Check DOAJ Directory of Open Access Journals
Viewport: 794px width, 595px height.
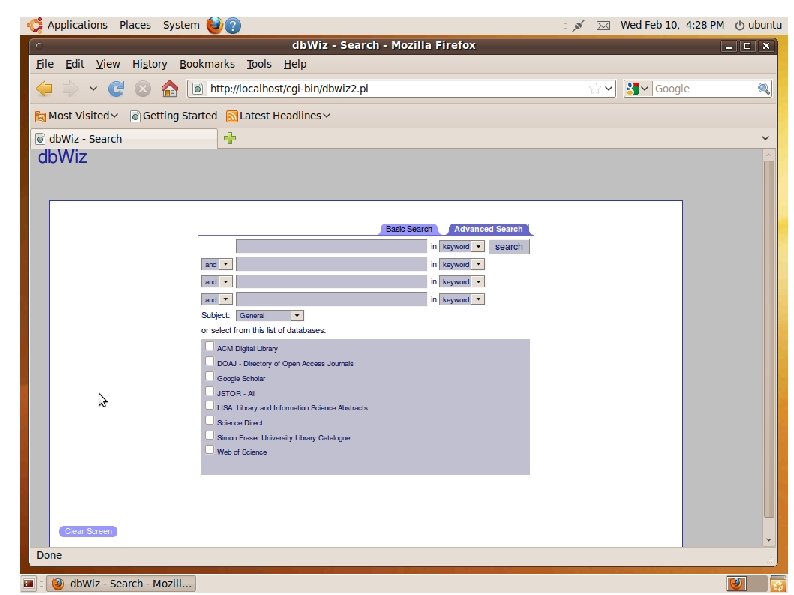point(209,361)
